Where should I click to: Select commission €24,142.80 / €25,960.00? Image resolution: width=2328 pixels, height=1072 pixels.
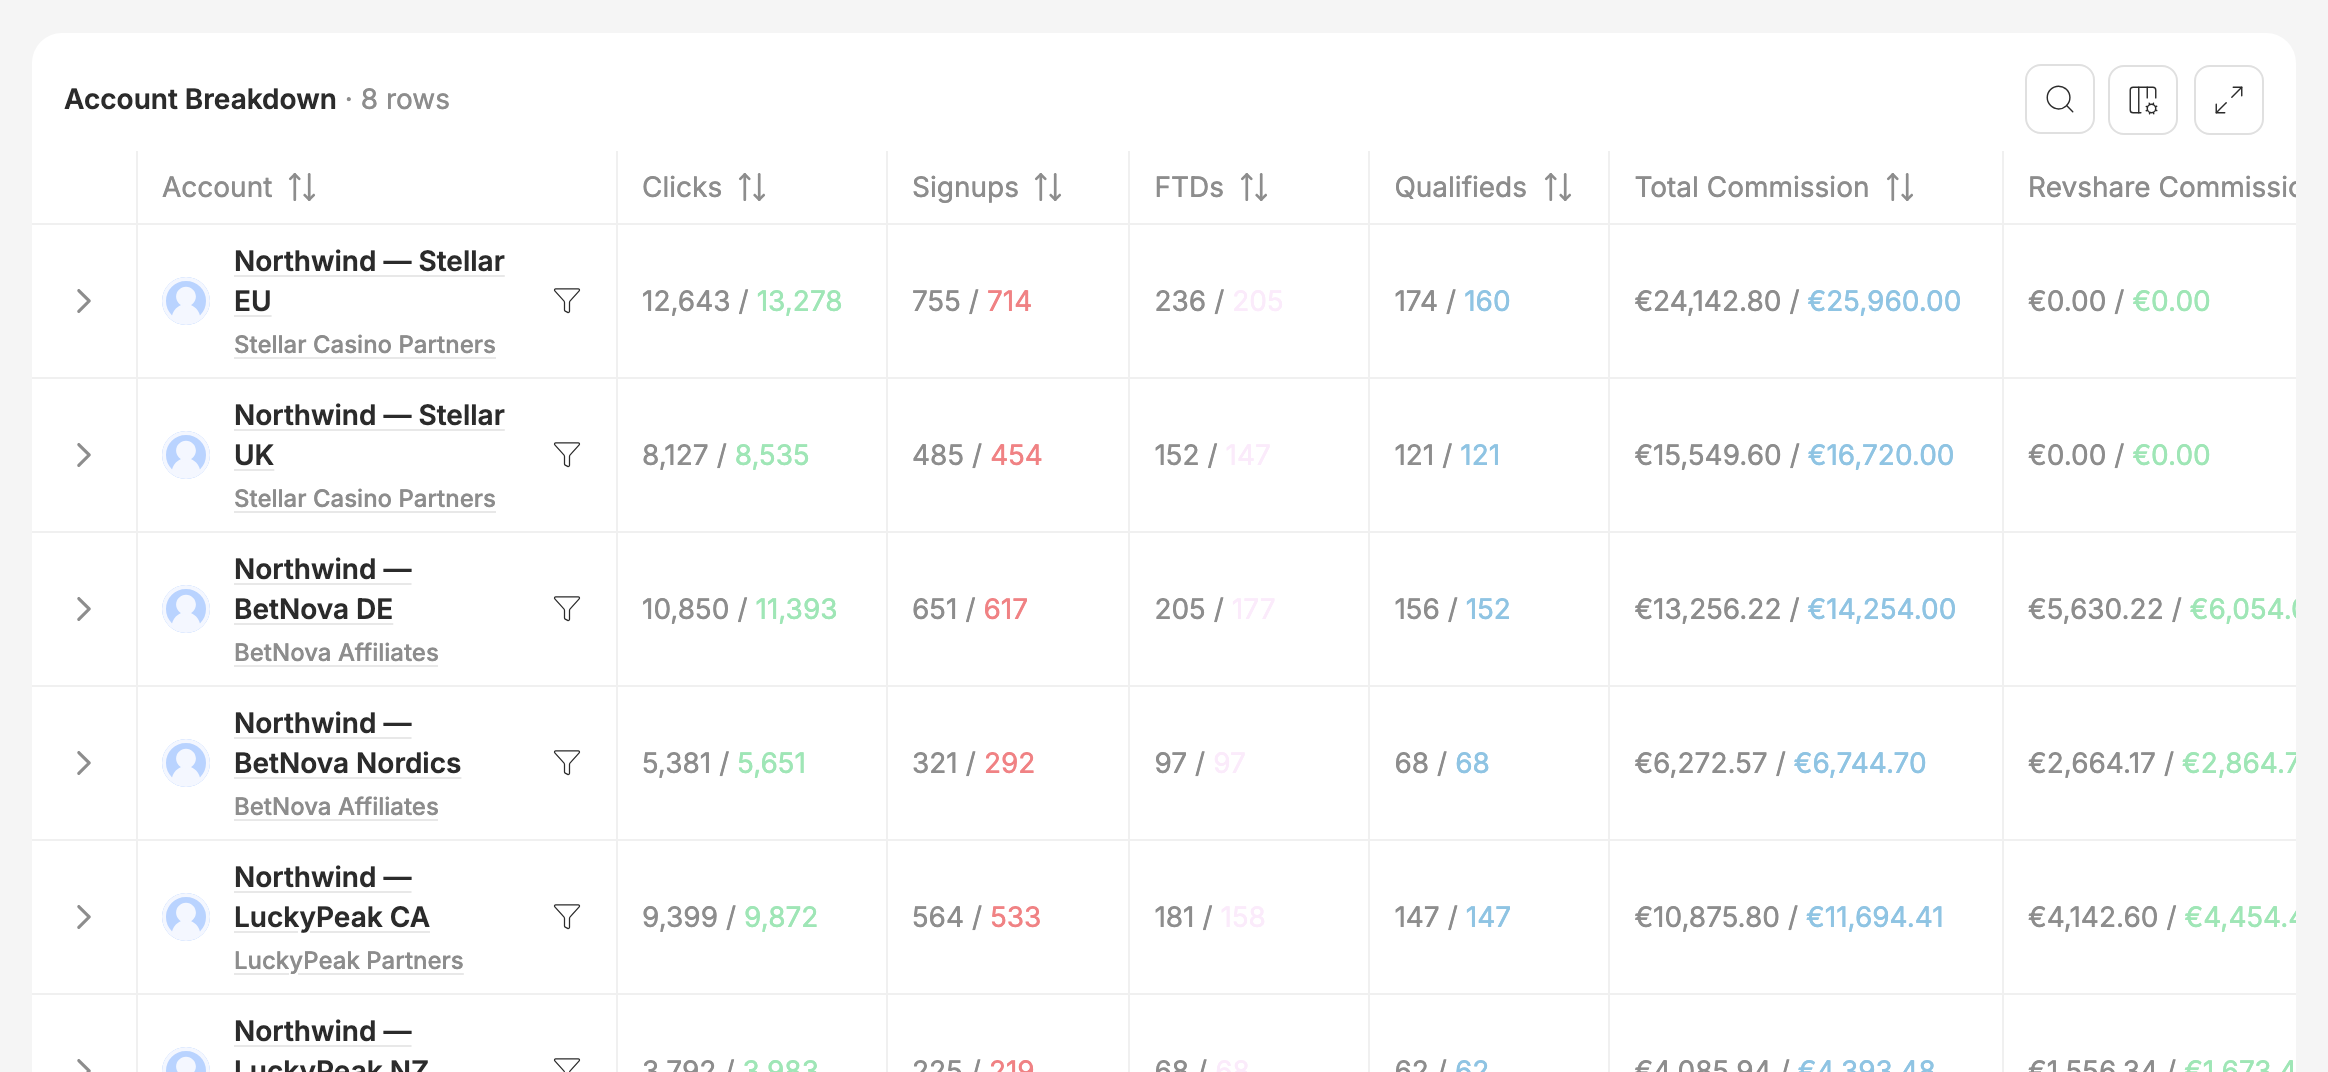click(1797, 301)
